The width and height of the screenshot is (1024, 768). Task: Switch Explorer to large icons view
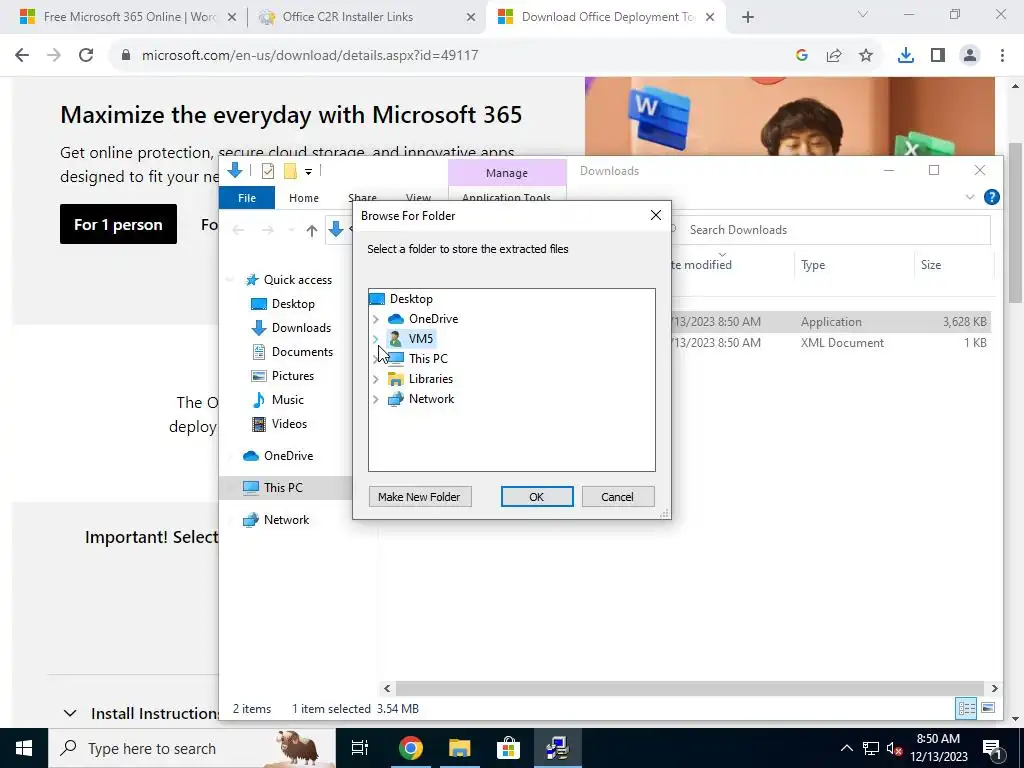(988, 708)
